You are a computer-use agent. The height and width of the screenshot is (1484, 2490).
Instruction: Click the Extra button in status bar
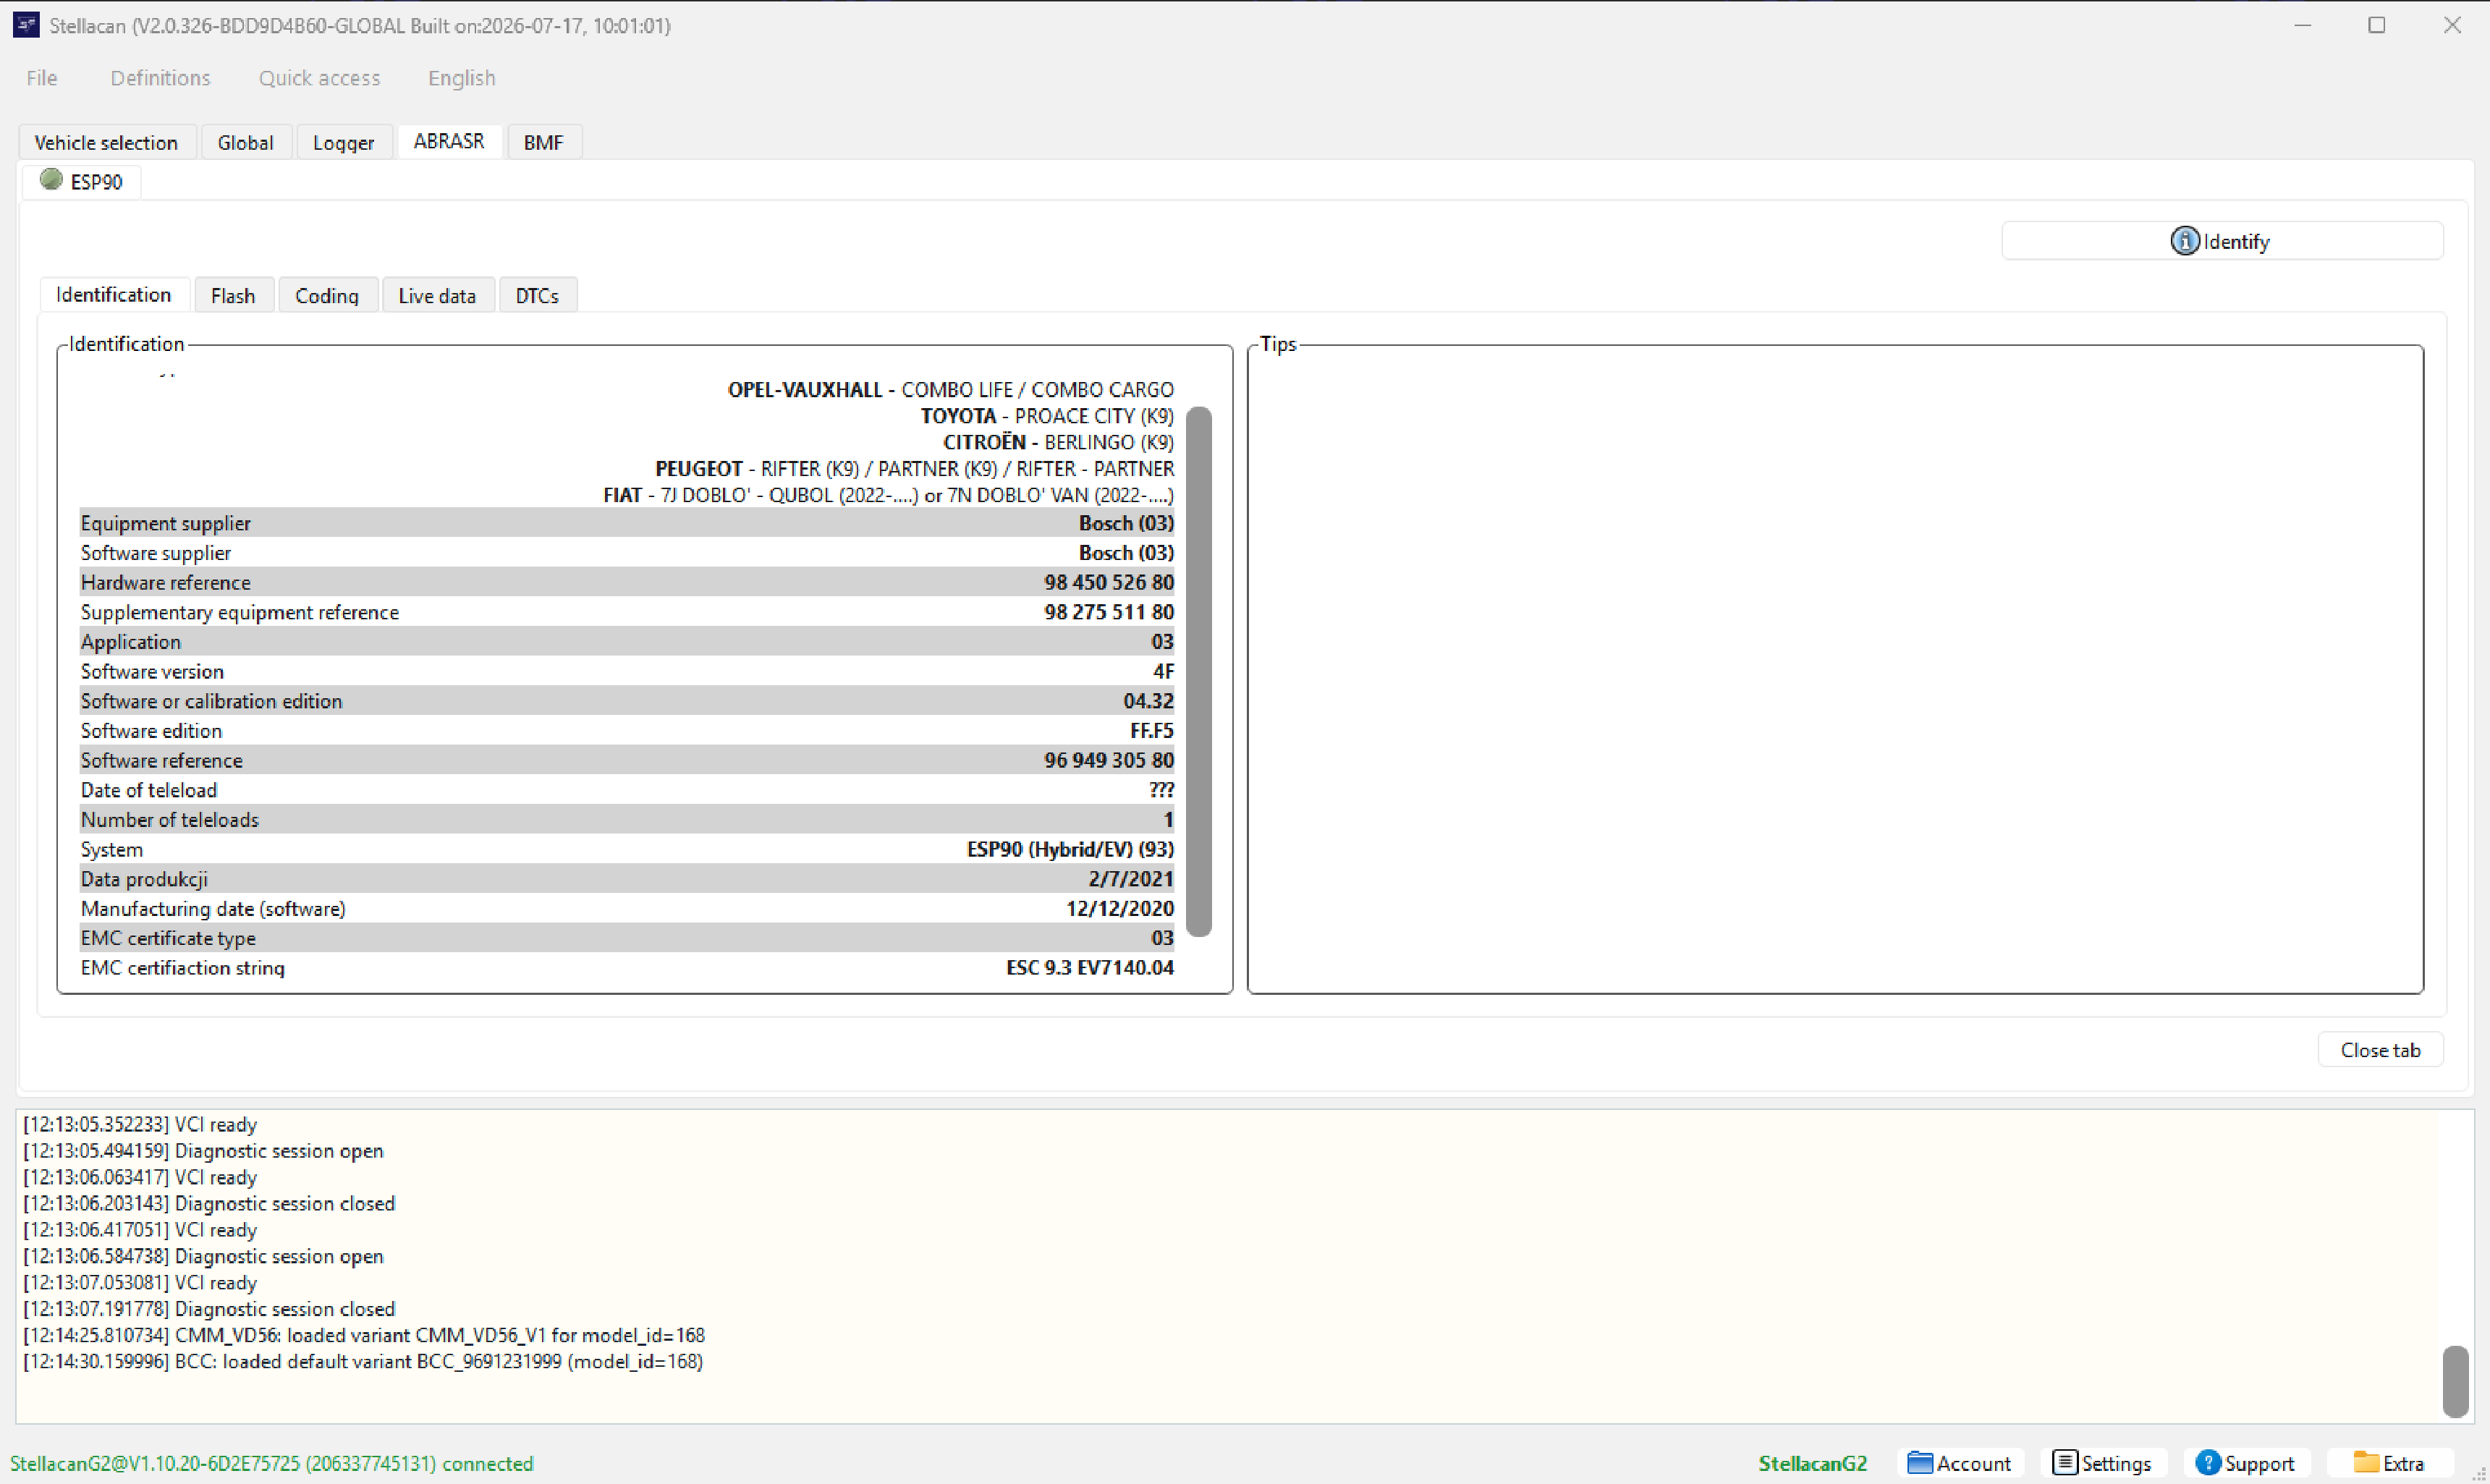click(2390, 1463)
